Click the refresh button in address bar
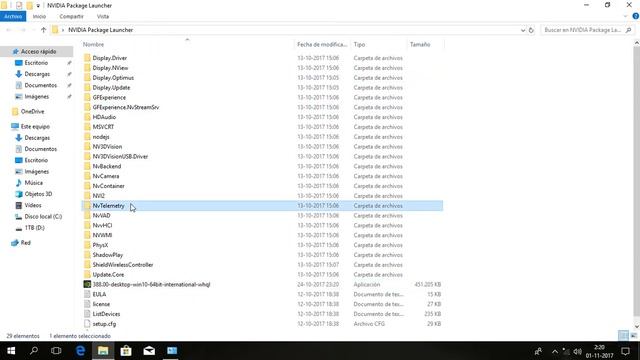This screenshot has height=360, width=640. 531,30
